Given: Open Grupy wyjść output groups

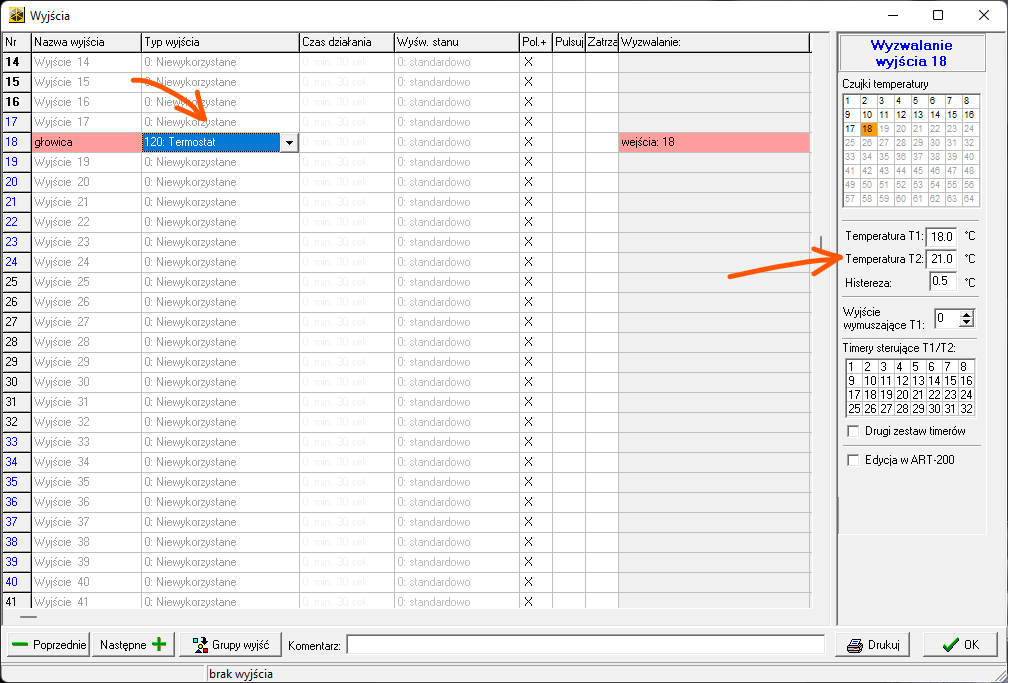Looking at the screenshot, I should pyautogui.click(x=230, y=645).
